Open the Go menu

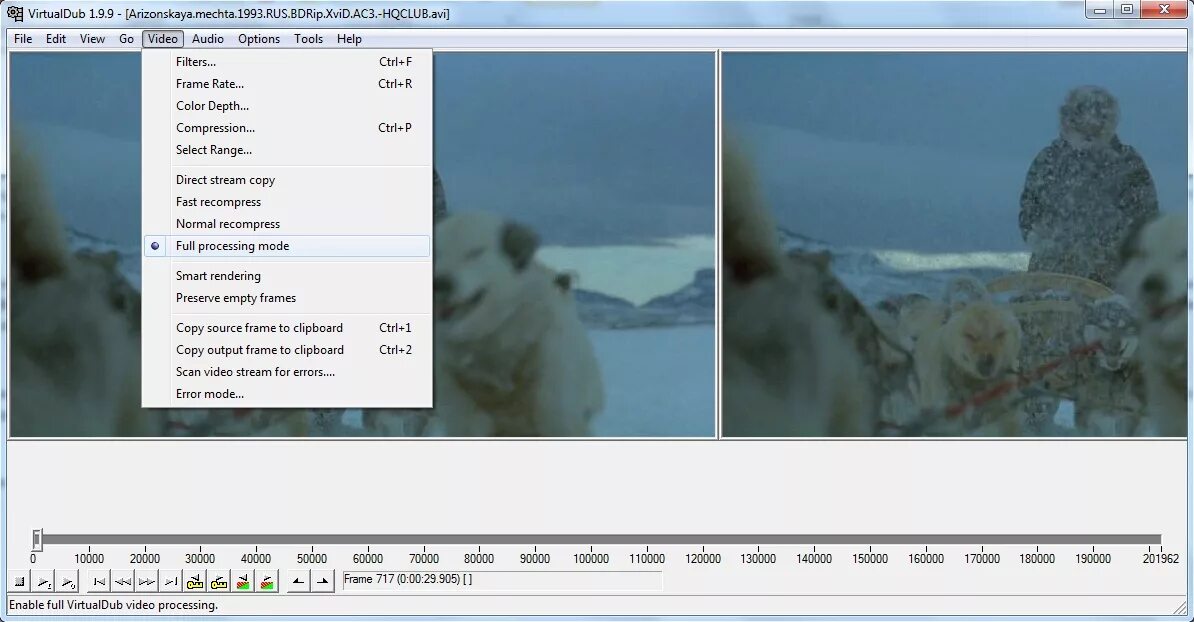(126, 39)
